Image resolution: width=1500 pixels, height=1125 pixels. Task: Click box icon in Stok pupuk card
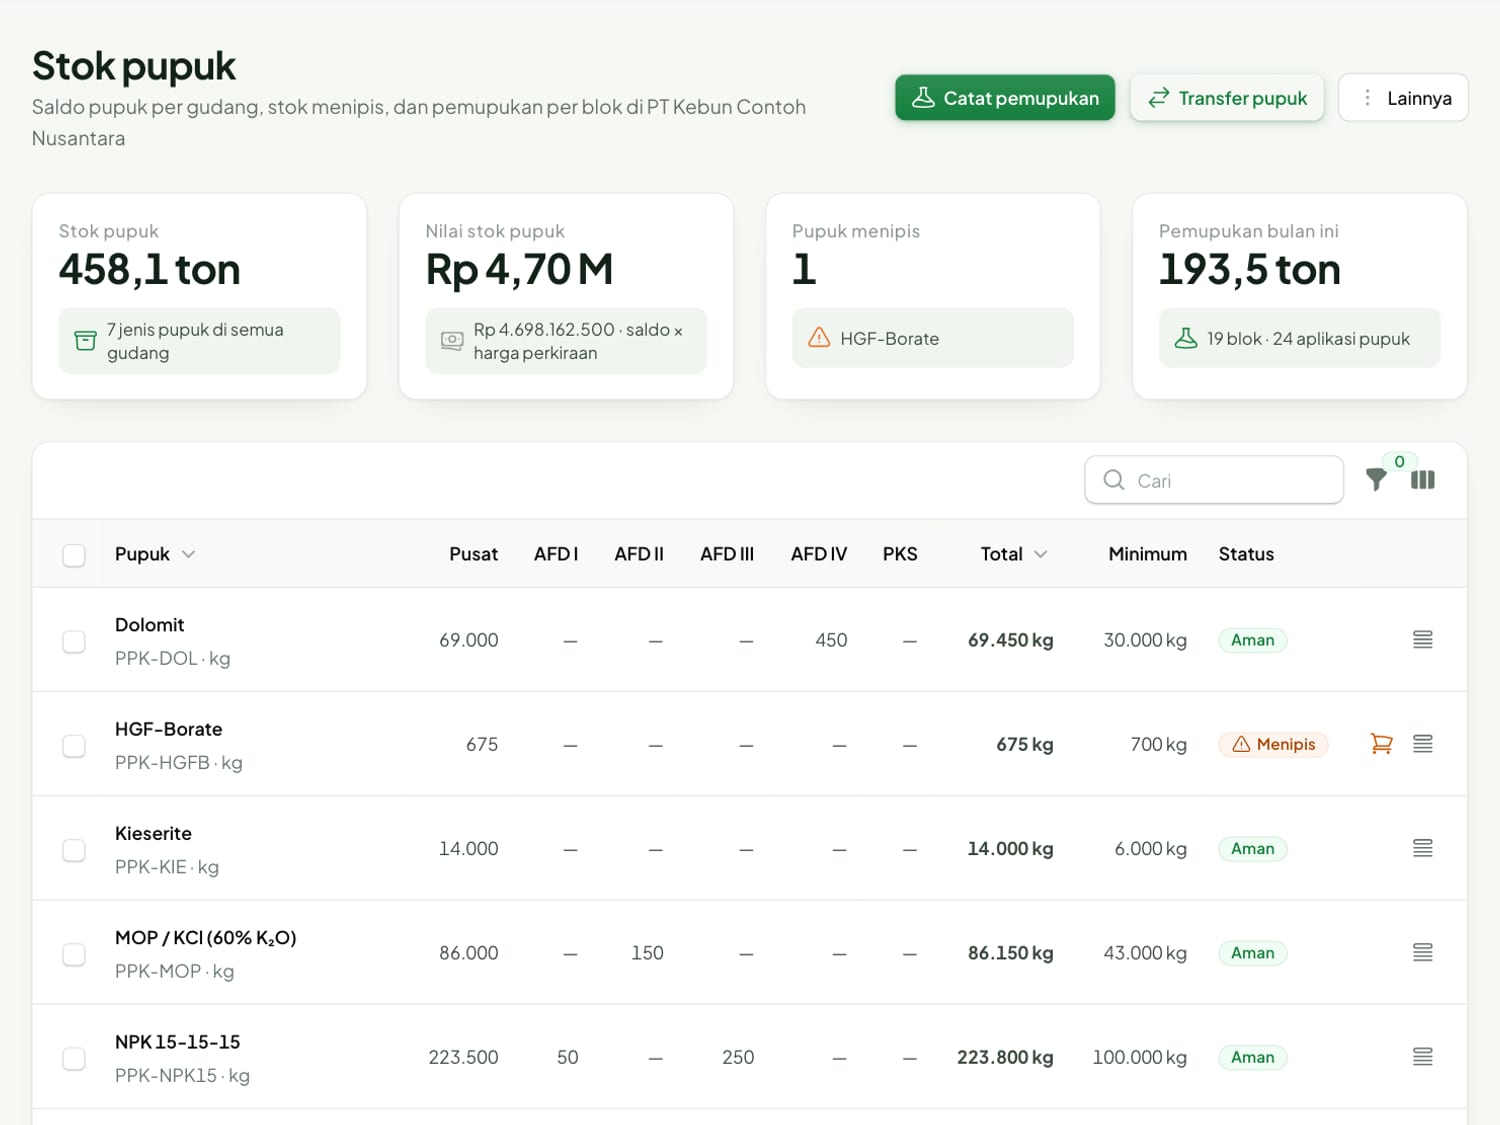86,341
